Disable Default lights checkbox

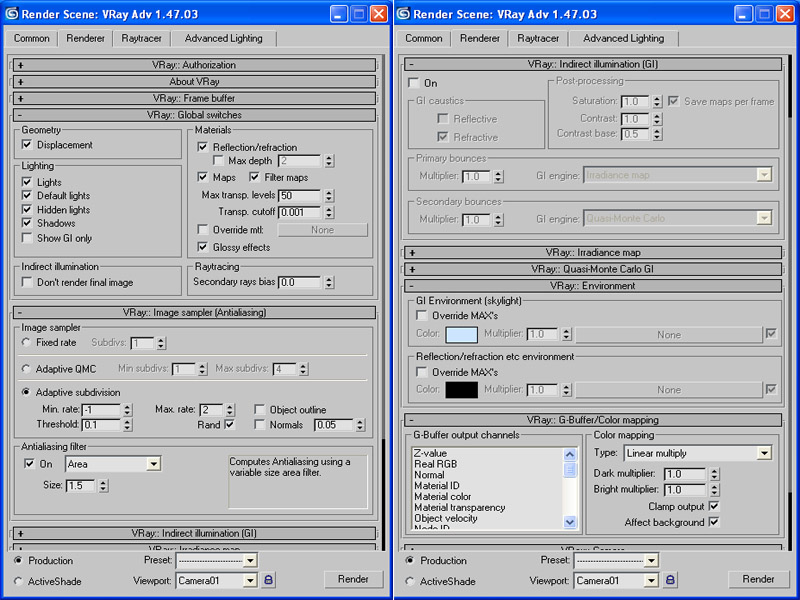(27, 195)
